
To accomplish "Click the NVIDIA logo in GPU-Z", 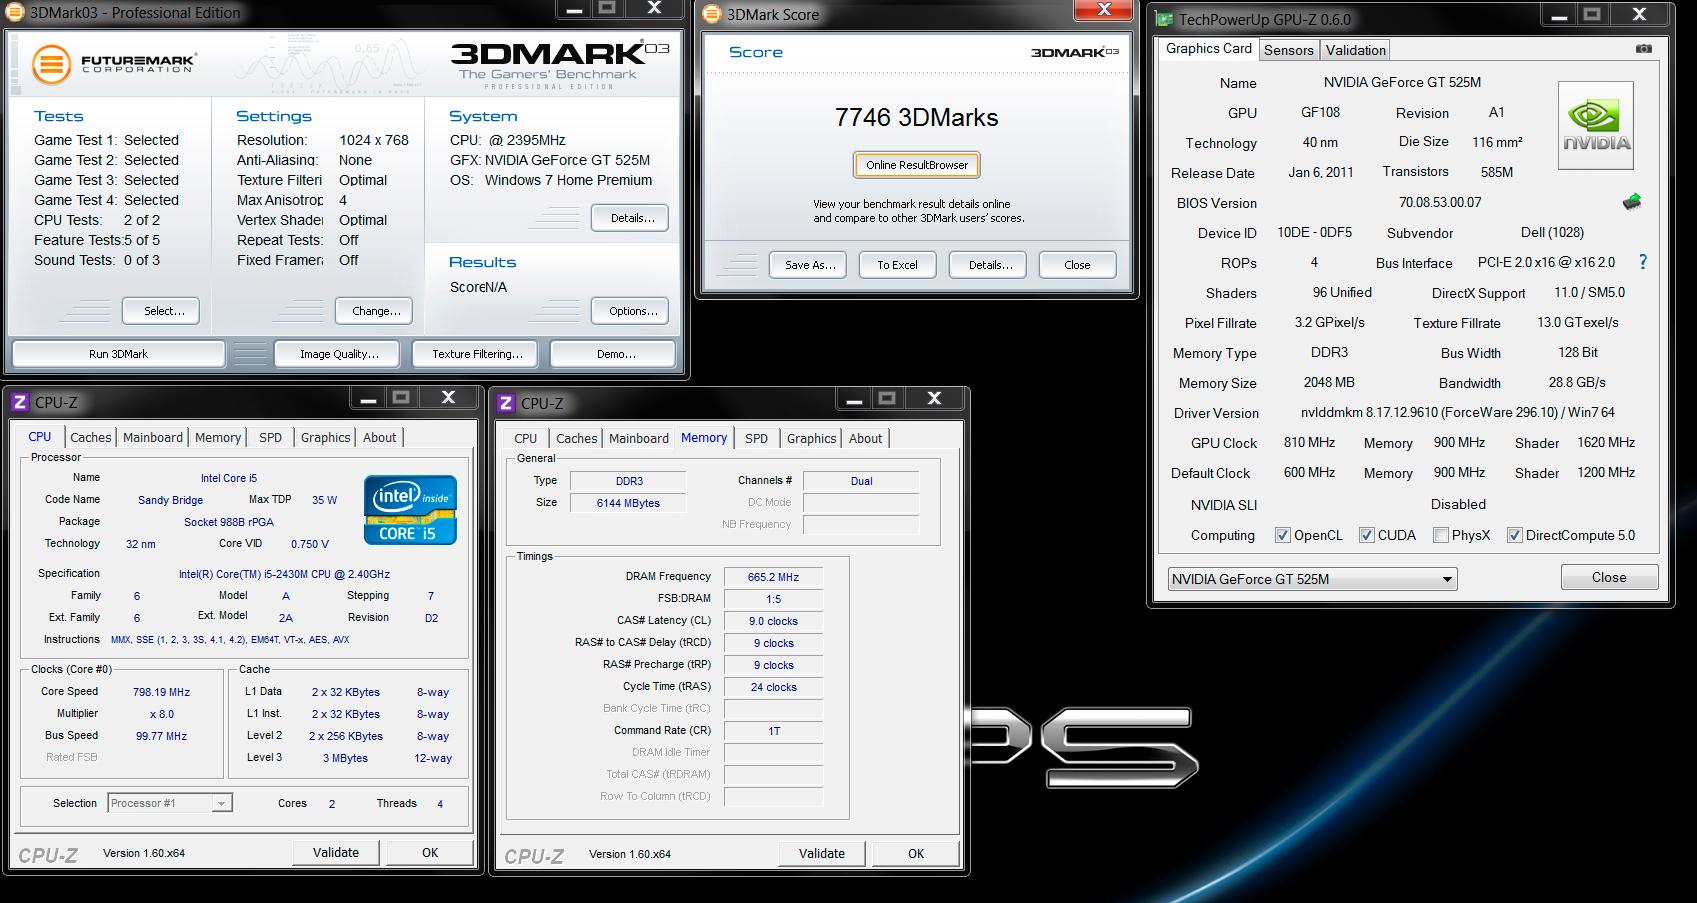I will [x=1596, y=125].
